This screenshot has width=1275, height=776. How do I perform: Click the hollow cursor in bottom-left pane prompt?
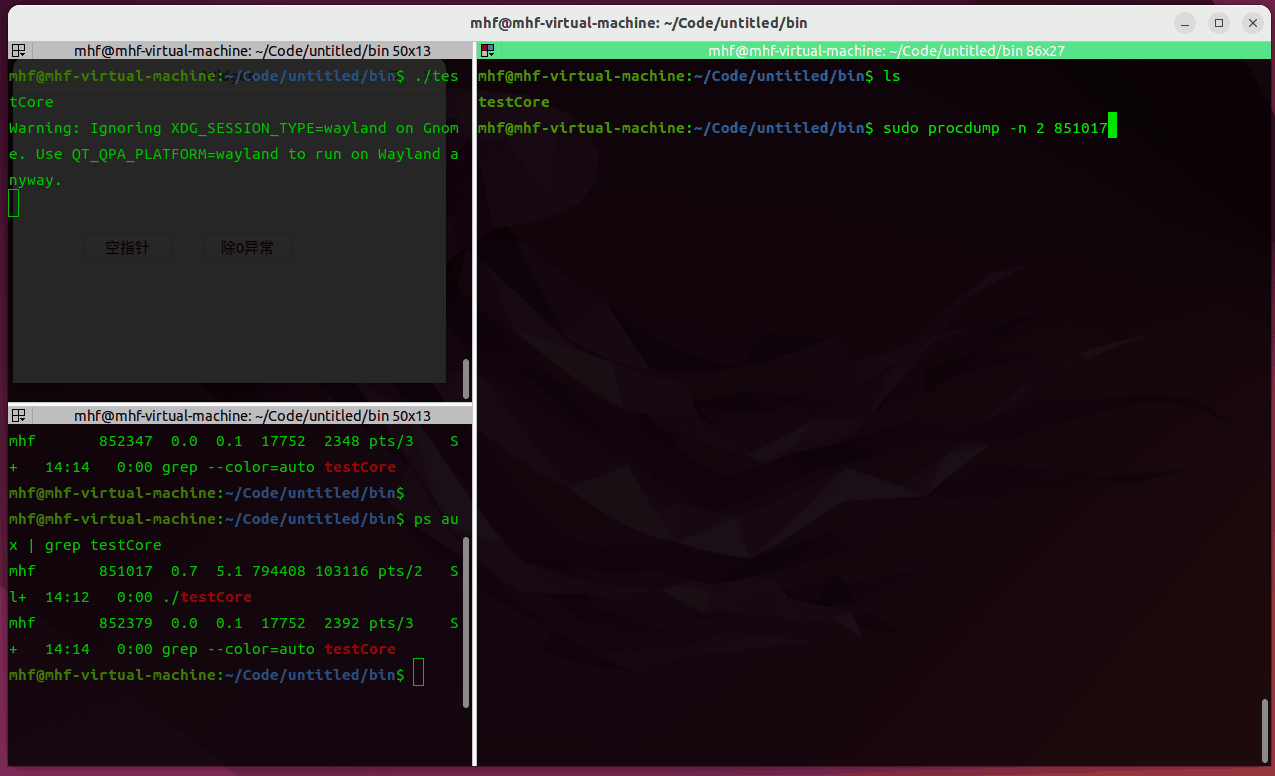(x=418, y=673)
